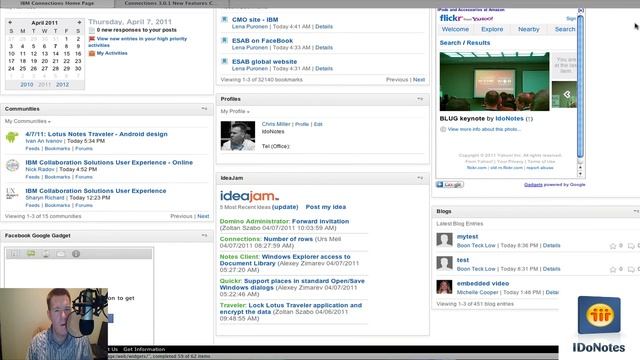The height and width of the screenshot is (360, 640).
Task: Open the Search tab in Flickr gadget
Action: (x=565, y=29)
